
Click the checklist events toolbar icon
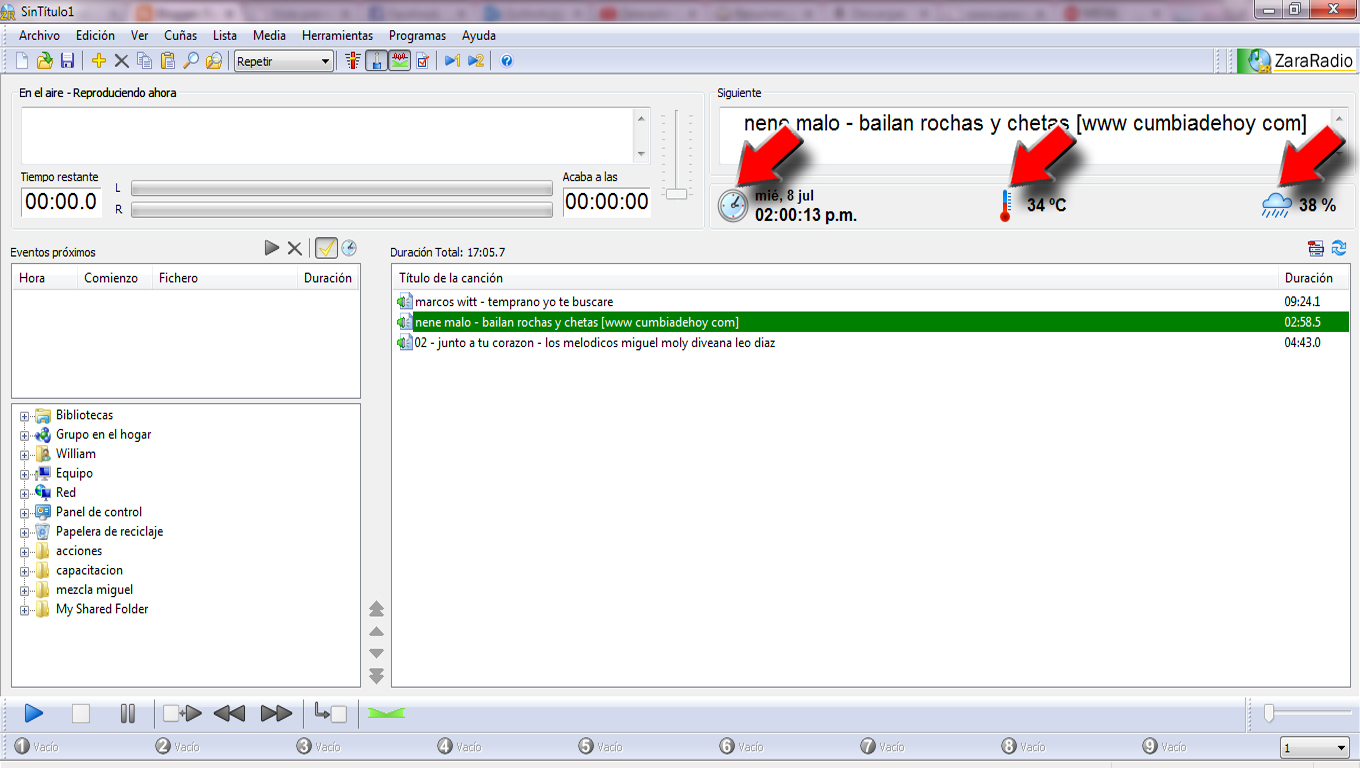(x=422, y=61)
